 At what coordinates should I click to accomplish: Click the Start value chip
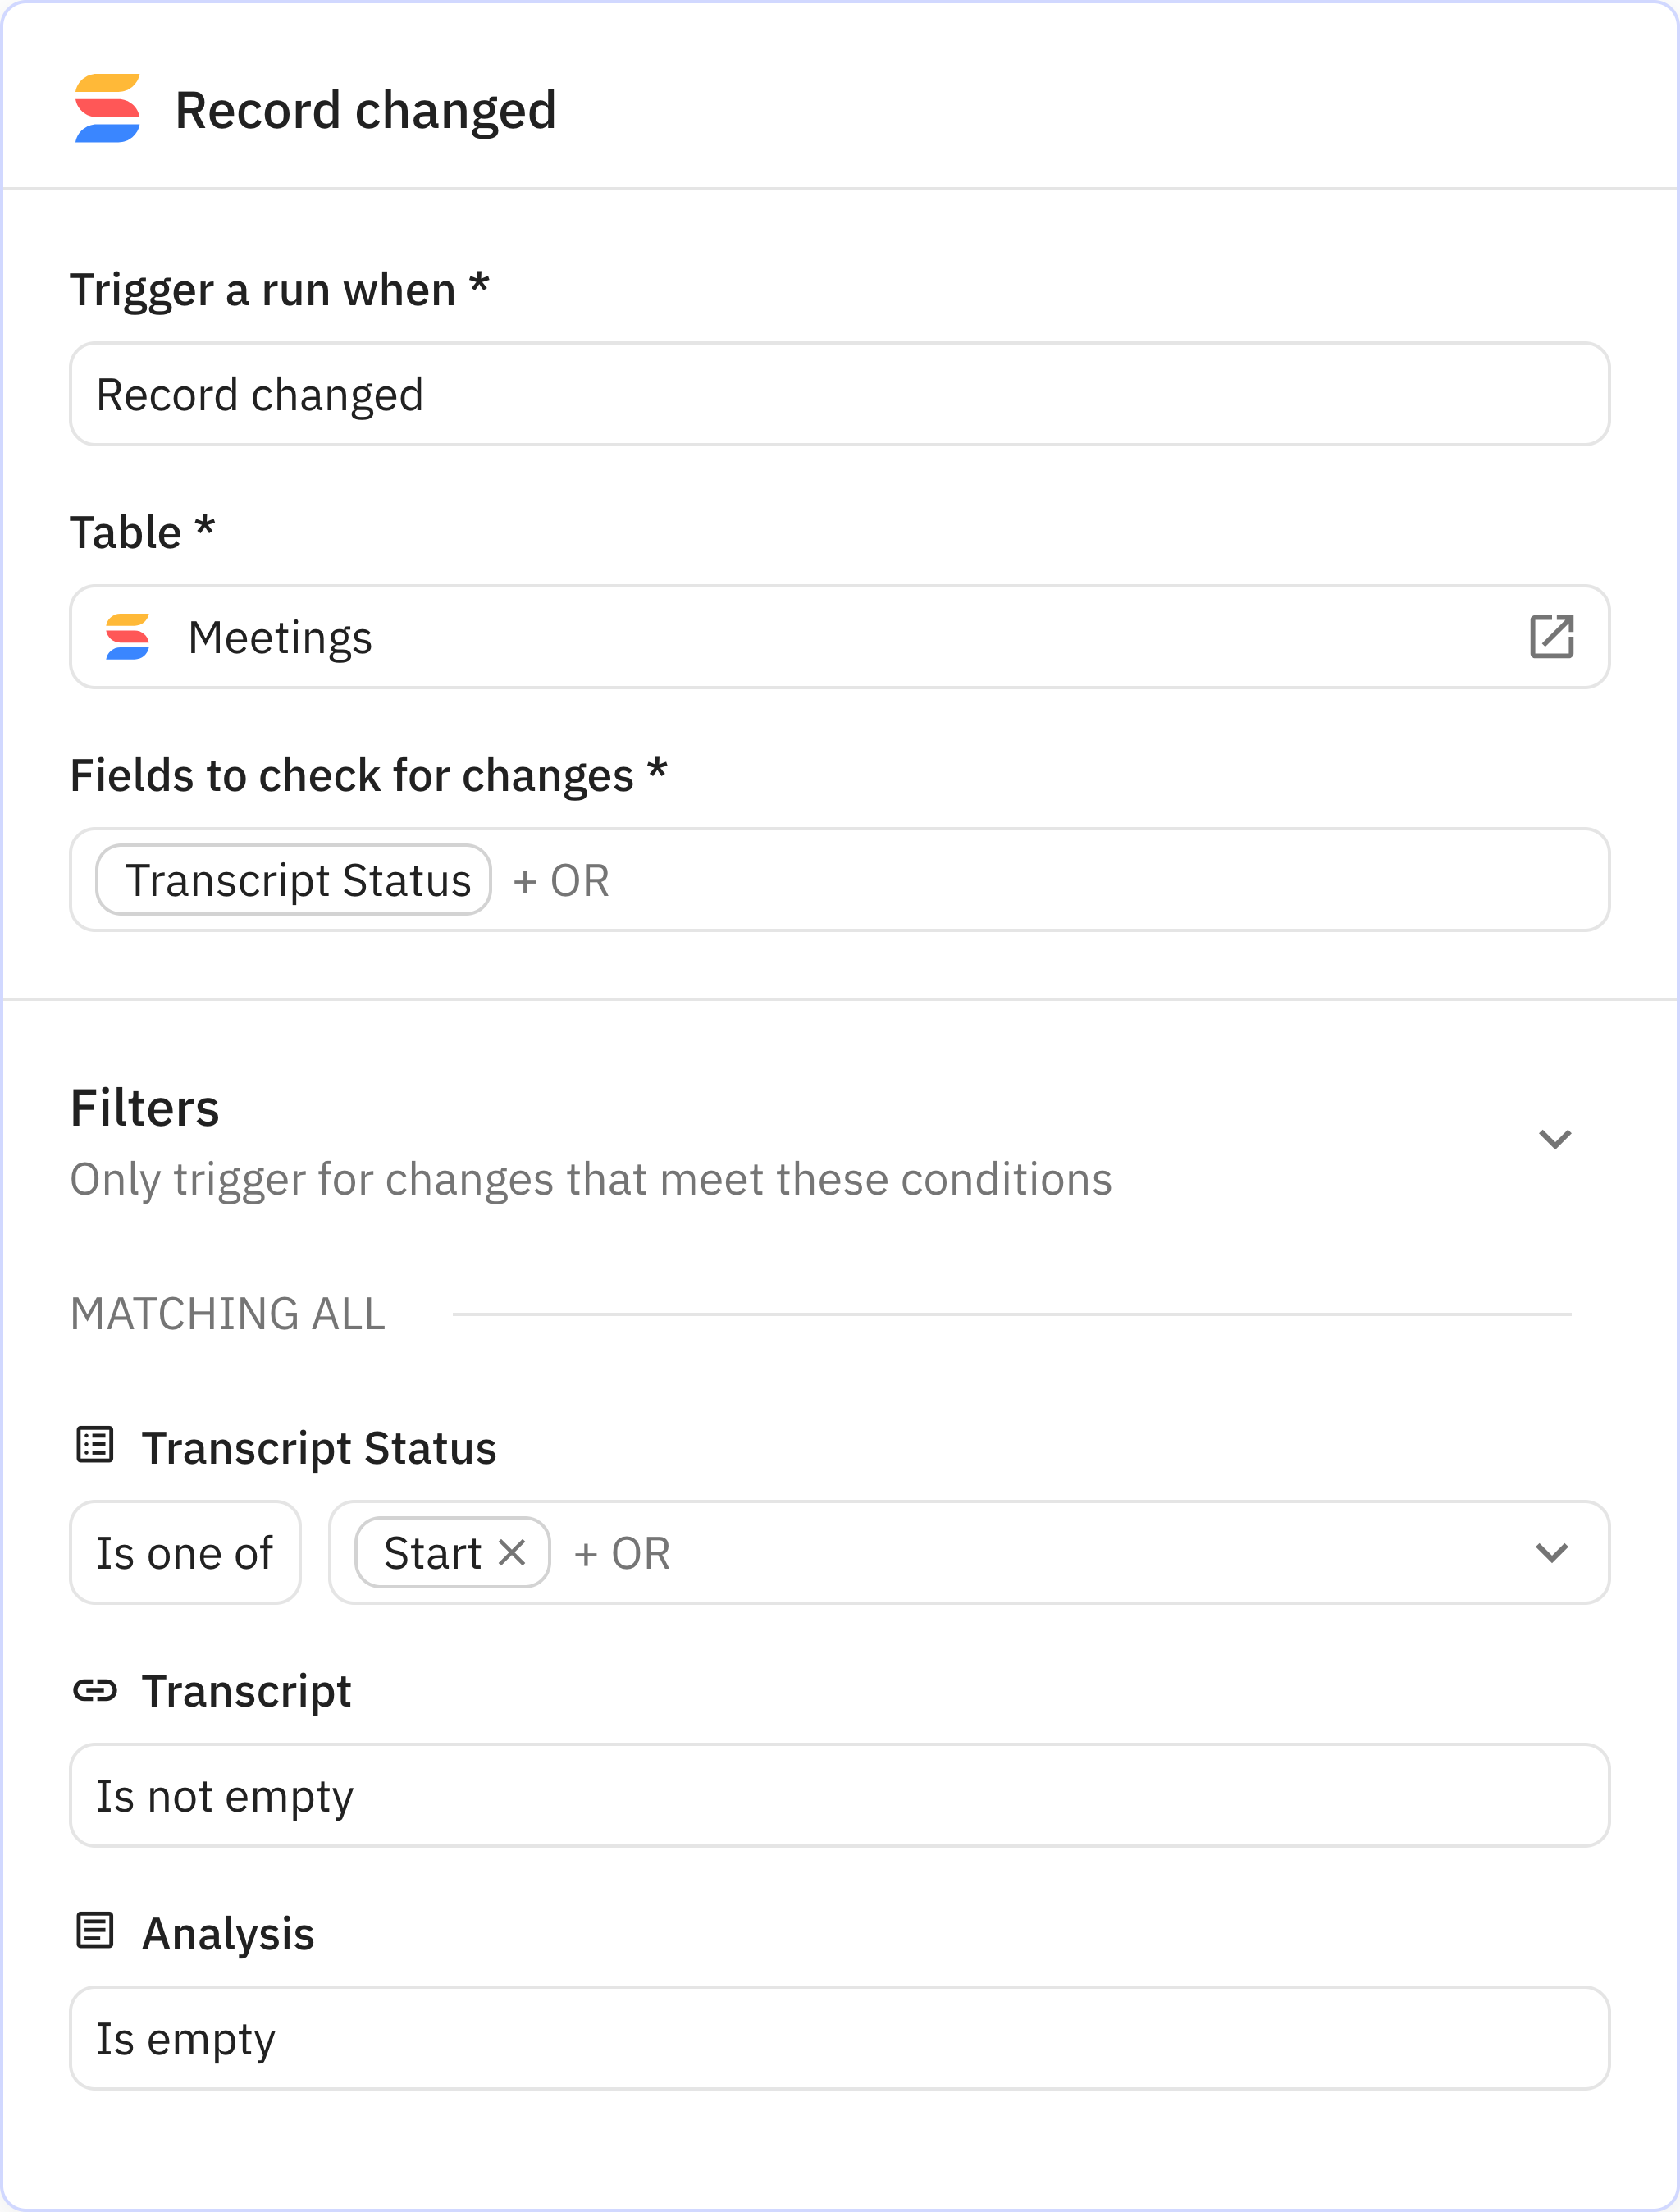433,1552
